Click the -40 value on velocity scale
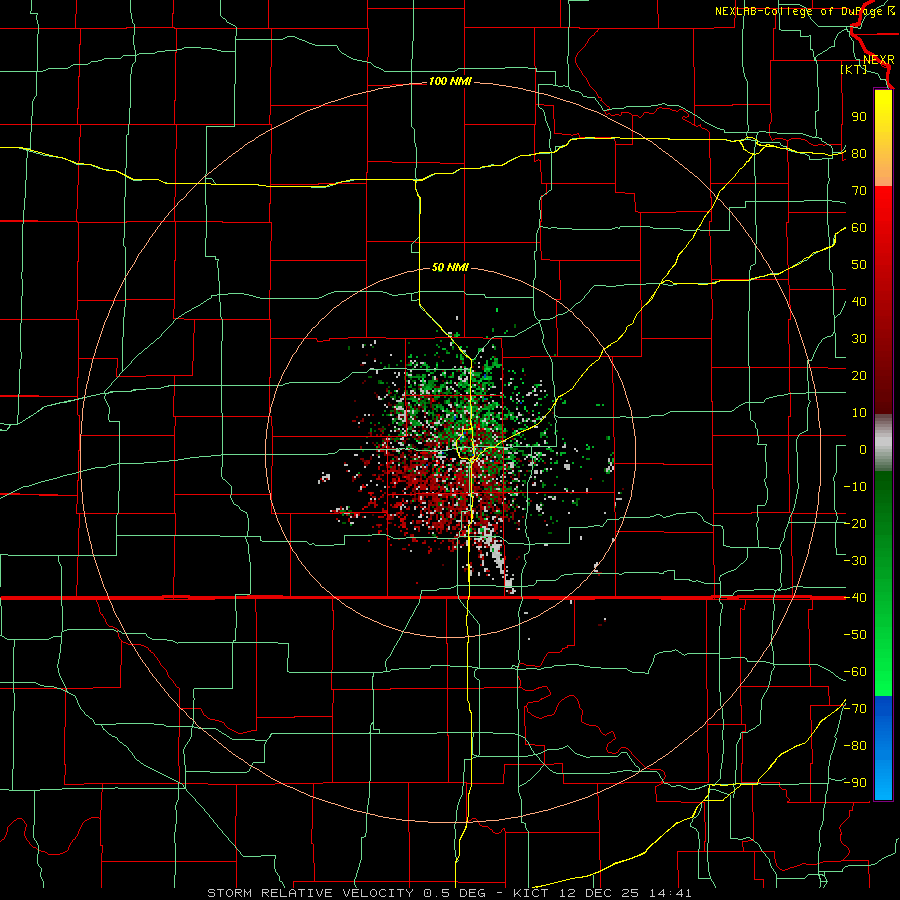900x900 pixels. tap(855, 598)
